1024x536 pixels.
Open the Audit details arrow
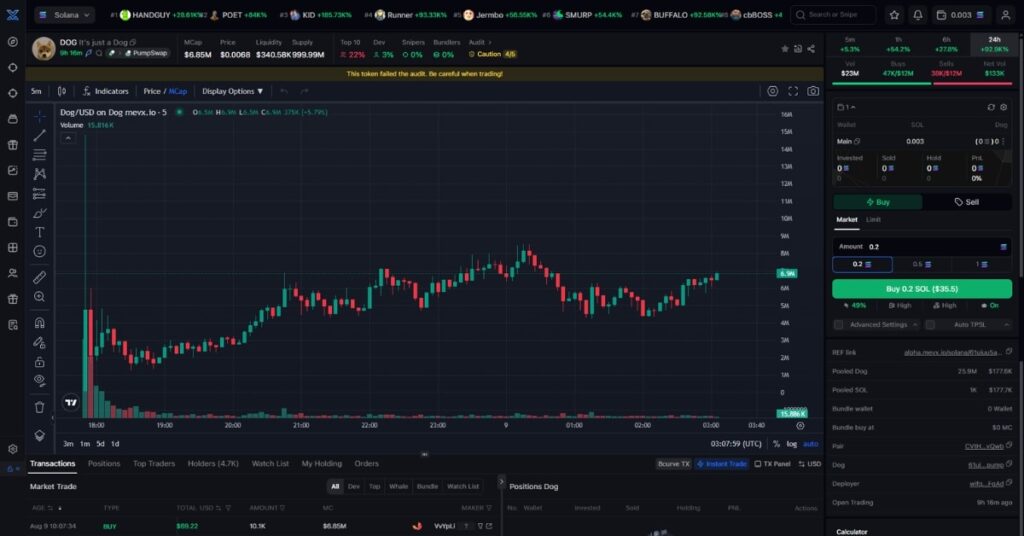[490, 42]
